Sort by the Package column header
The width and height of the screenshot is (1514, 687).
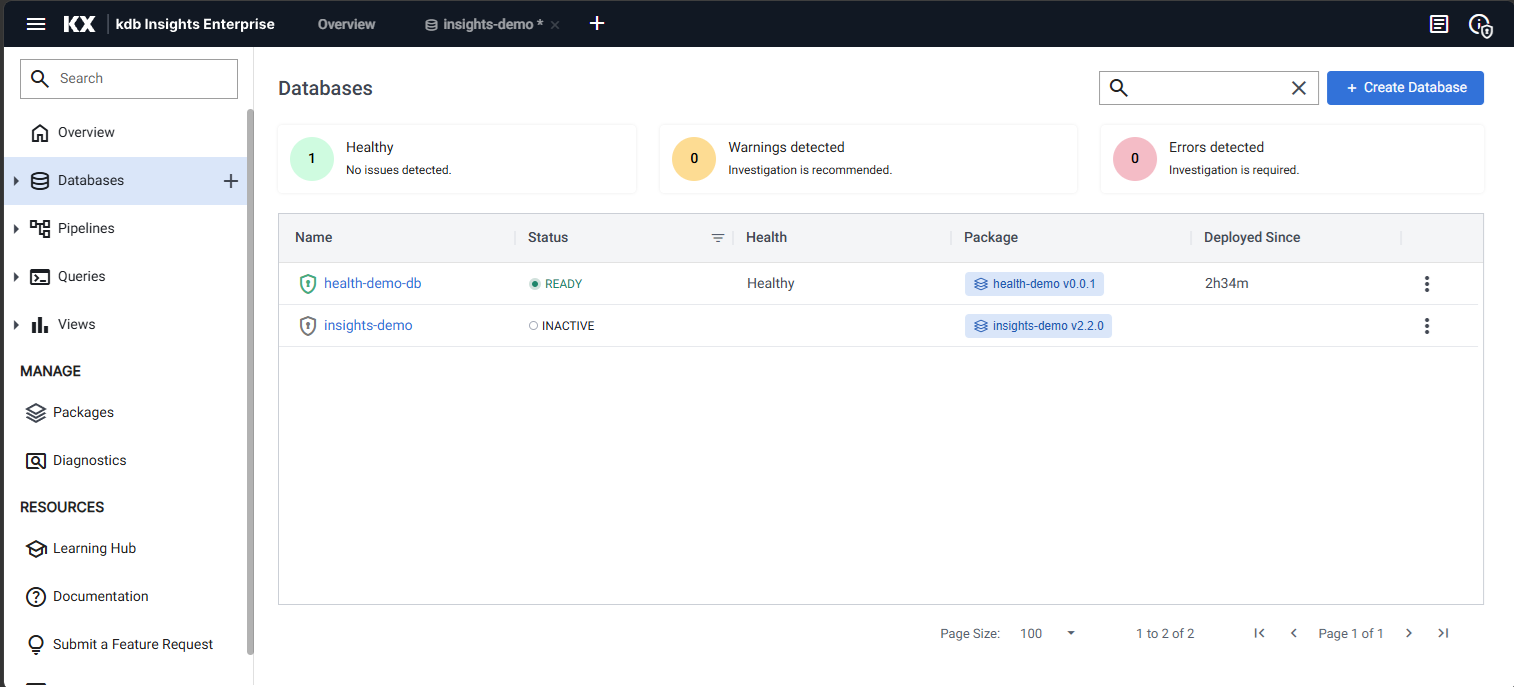pyautogui.click(x=991, y=237)
